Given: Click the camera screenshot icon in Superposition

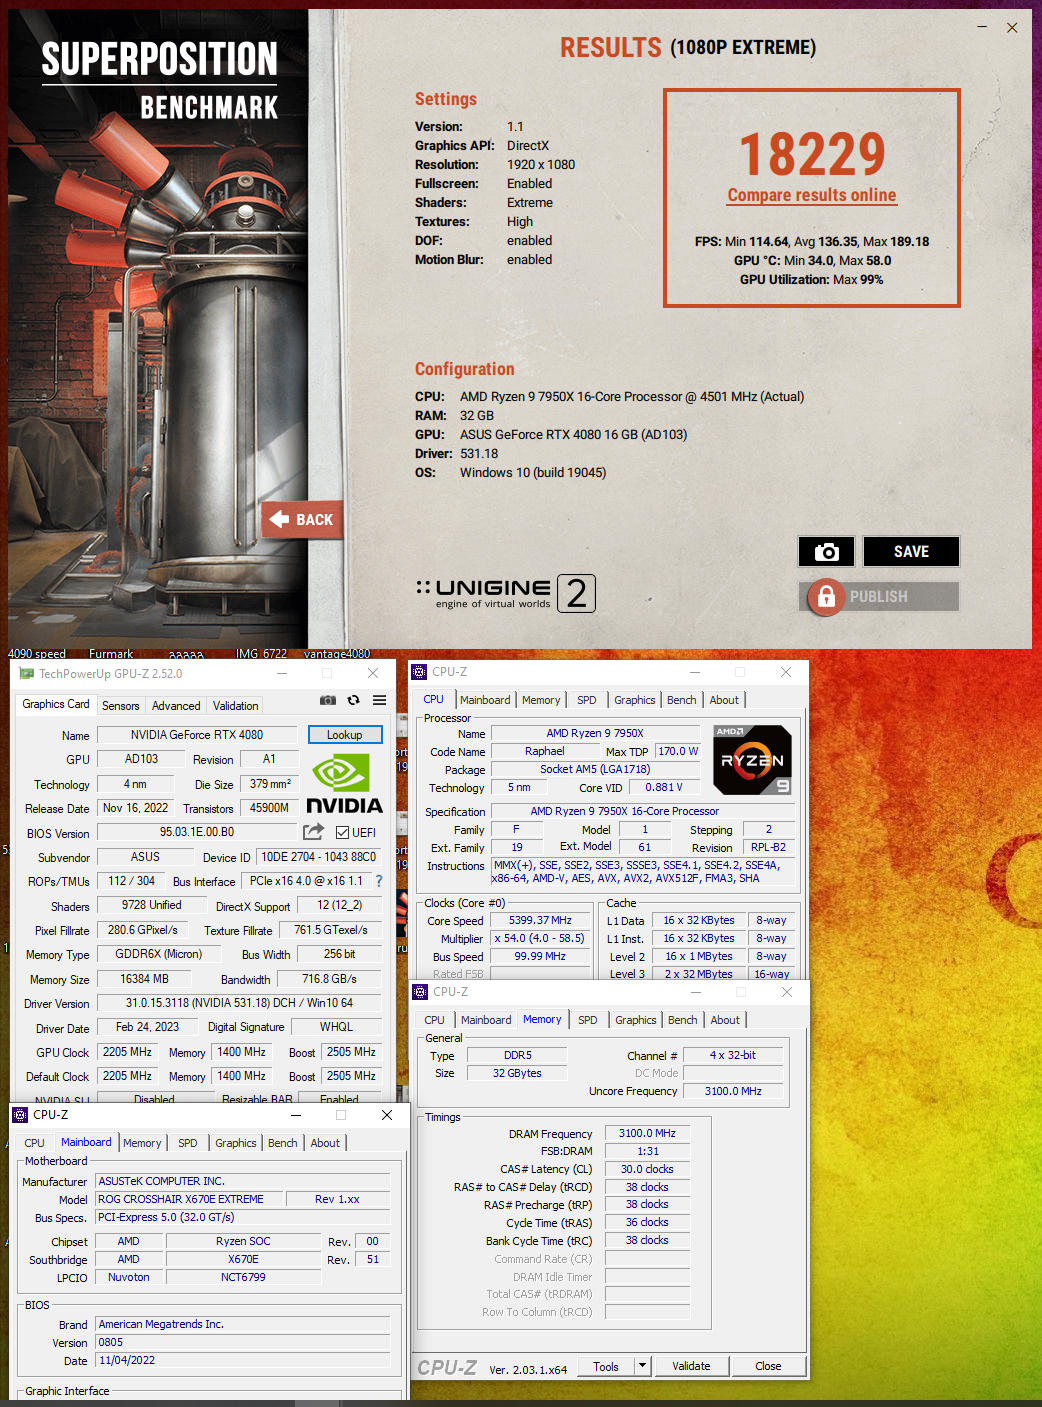Looking at the screenshot, I should point(826,552).
